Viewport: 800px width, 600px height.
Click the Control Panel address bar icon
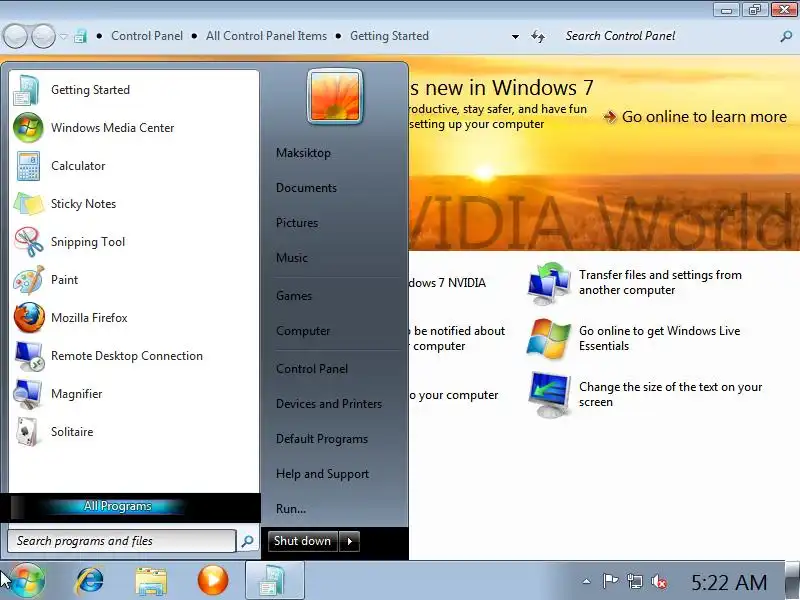pyautogui.click(x=80, y=36)
